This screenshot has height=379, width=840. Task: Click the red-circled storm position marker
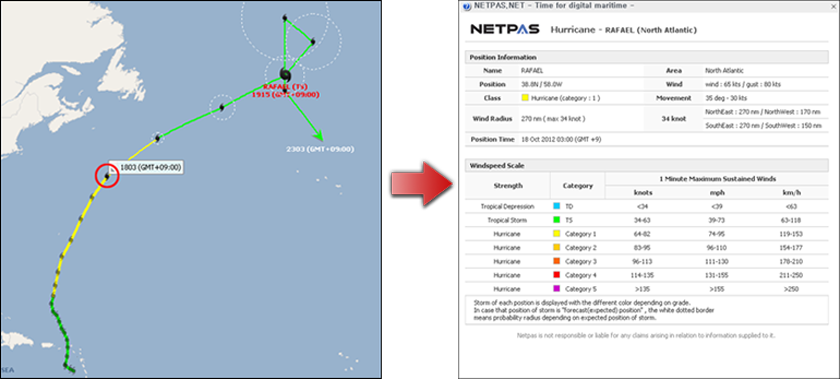107,176
